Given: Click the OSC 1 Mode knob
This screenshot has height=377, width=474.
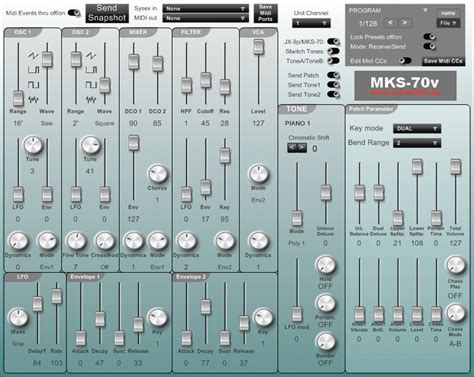Looking at the screenshot, I should [47, 241].
